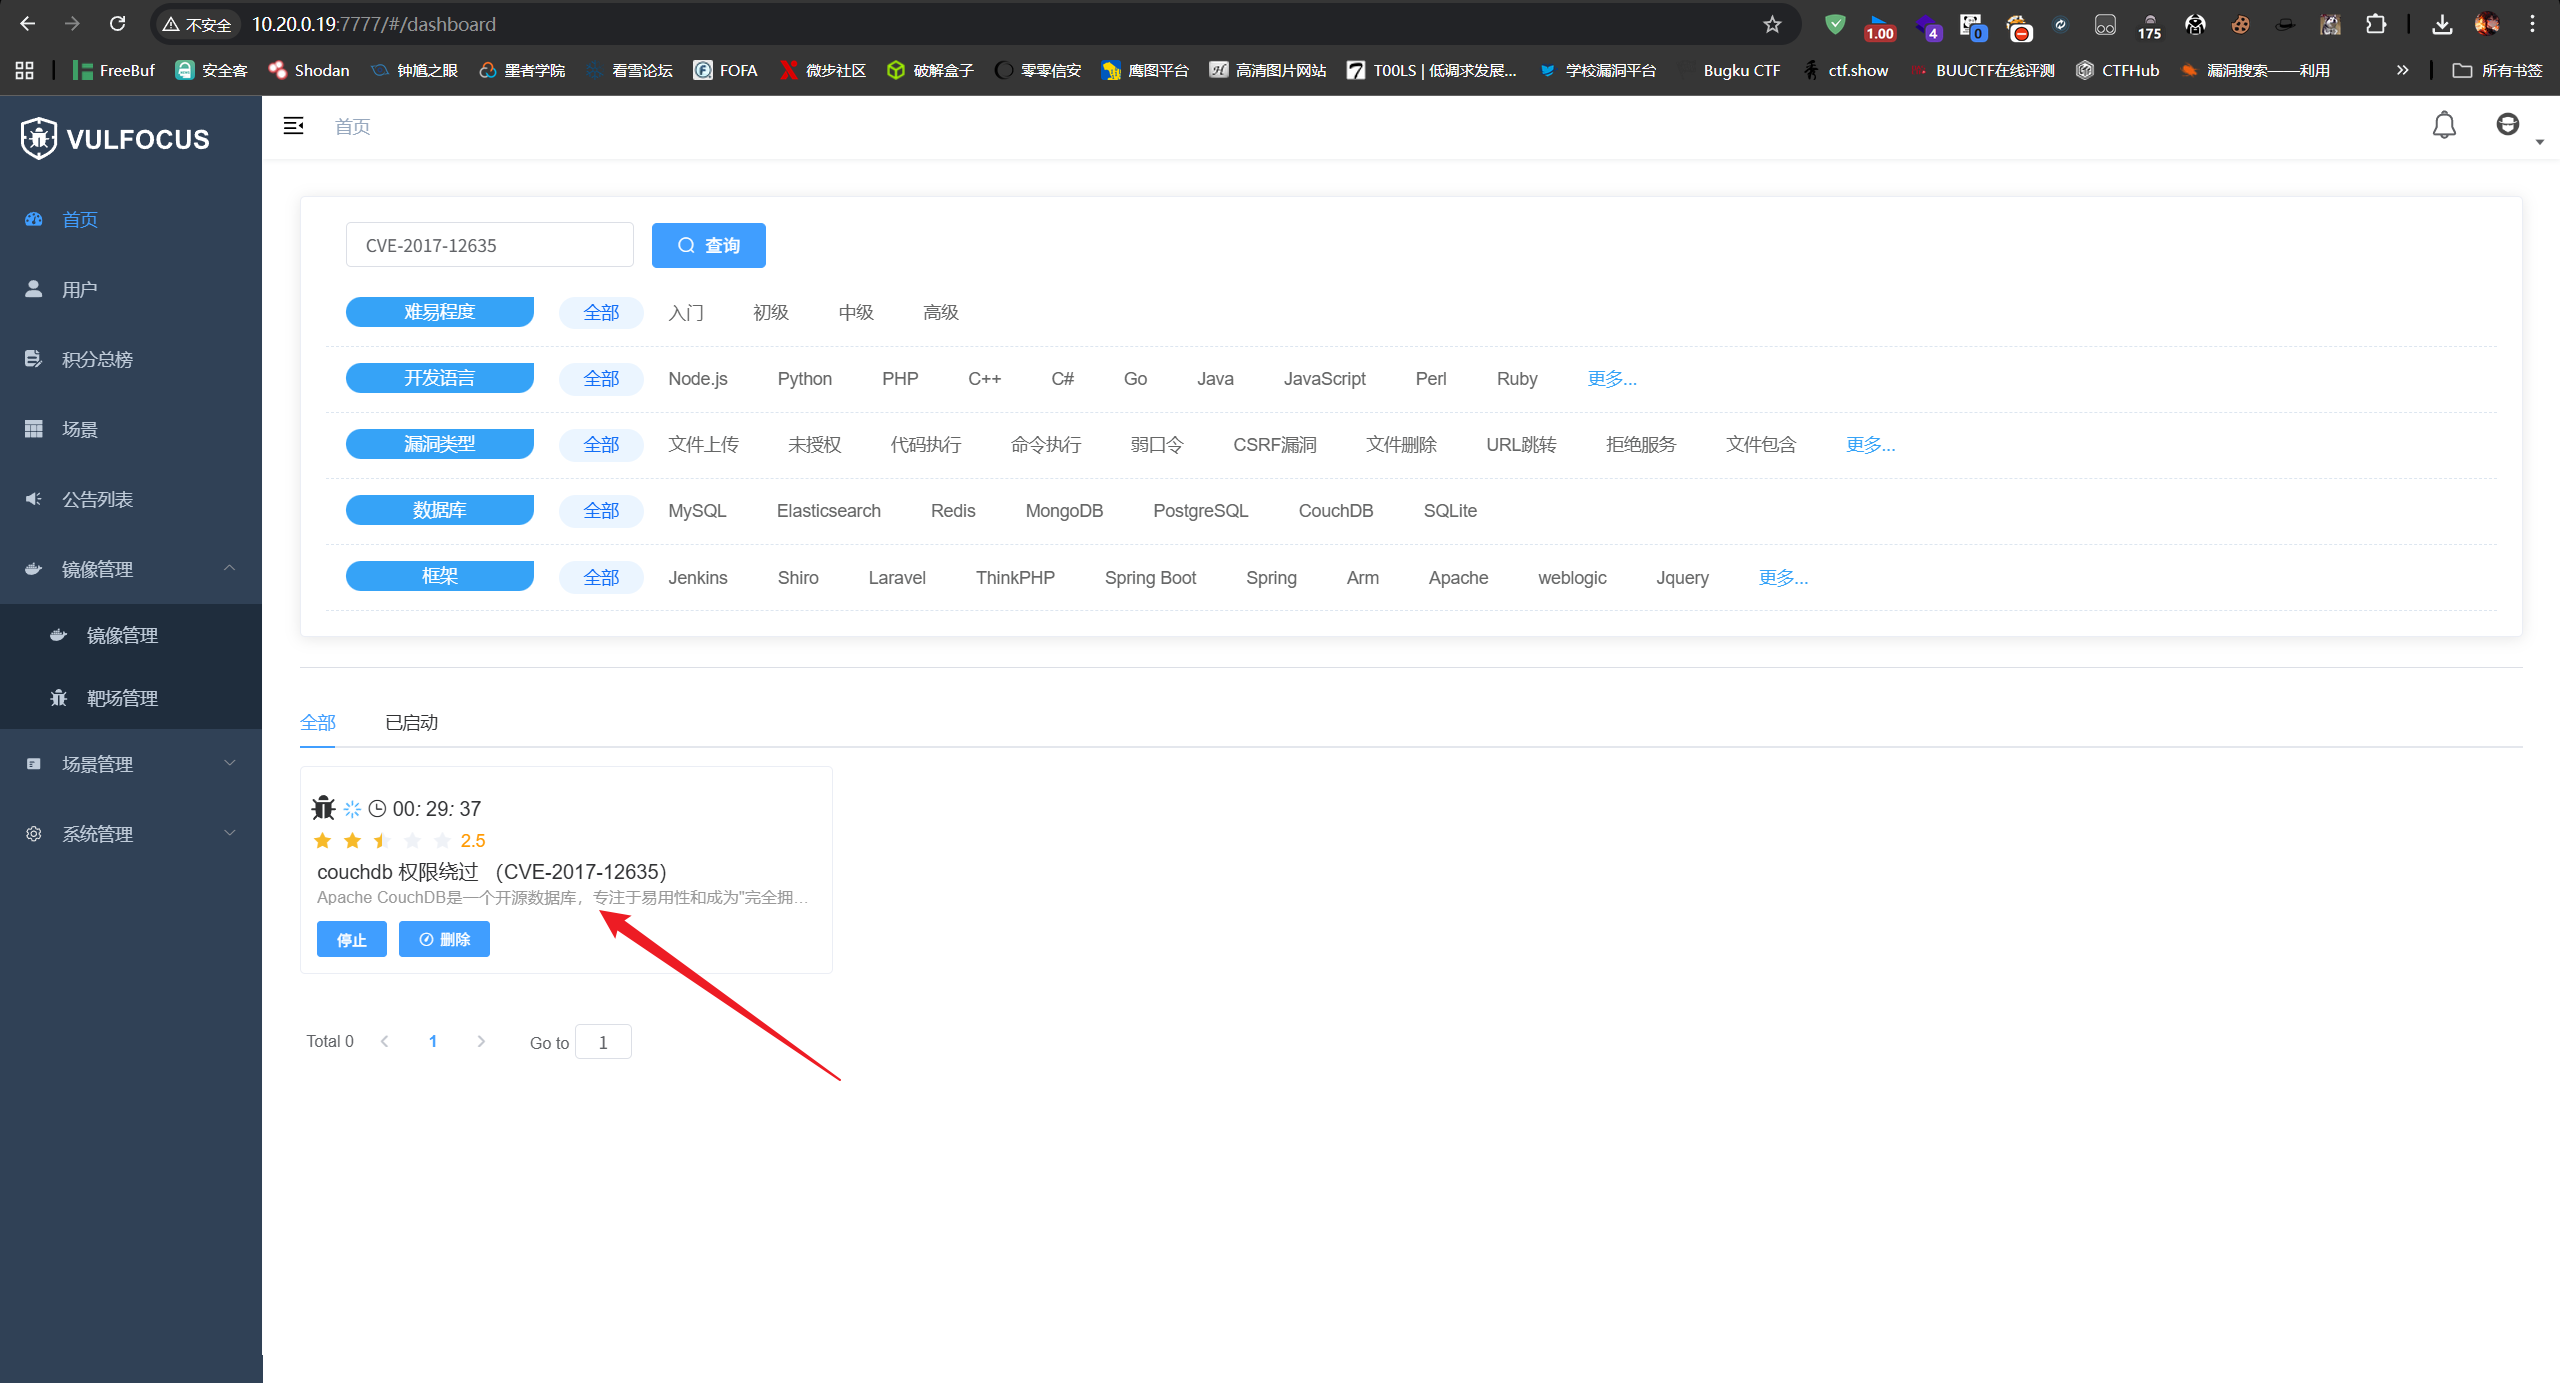Select the Python language filter
This screenshot has height=1383, width=2560.
click(804, 379)
